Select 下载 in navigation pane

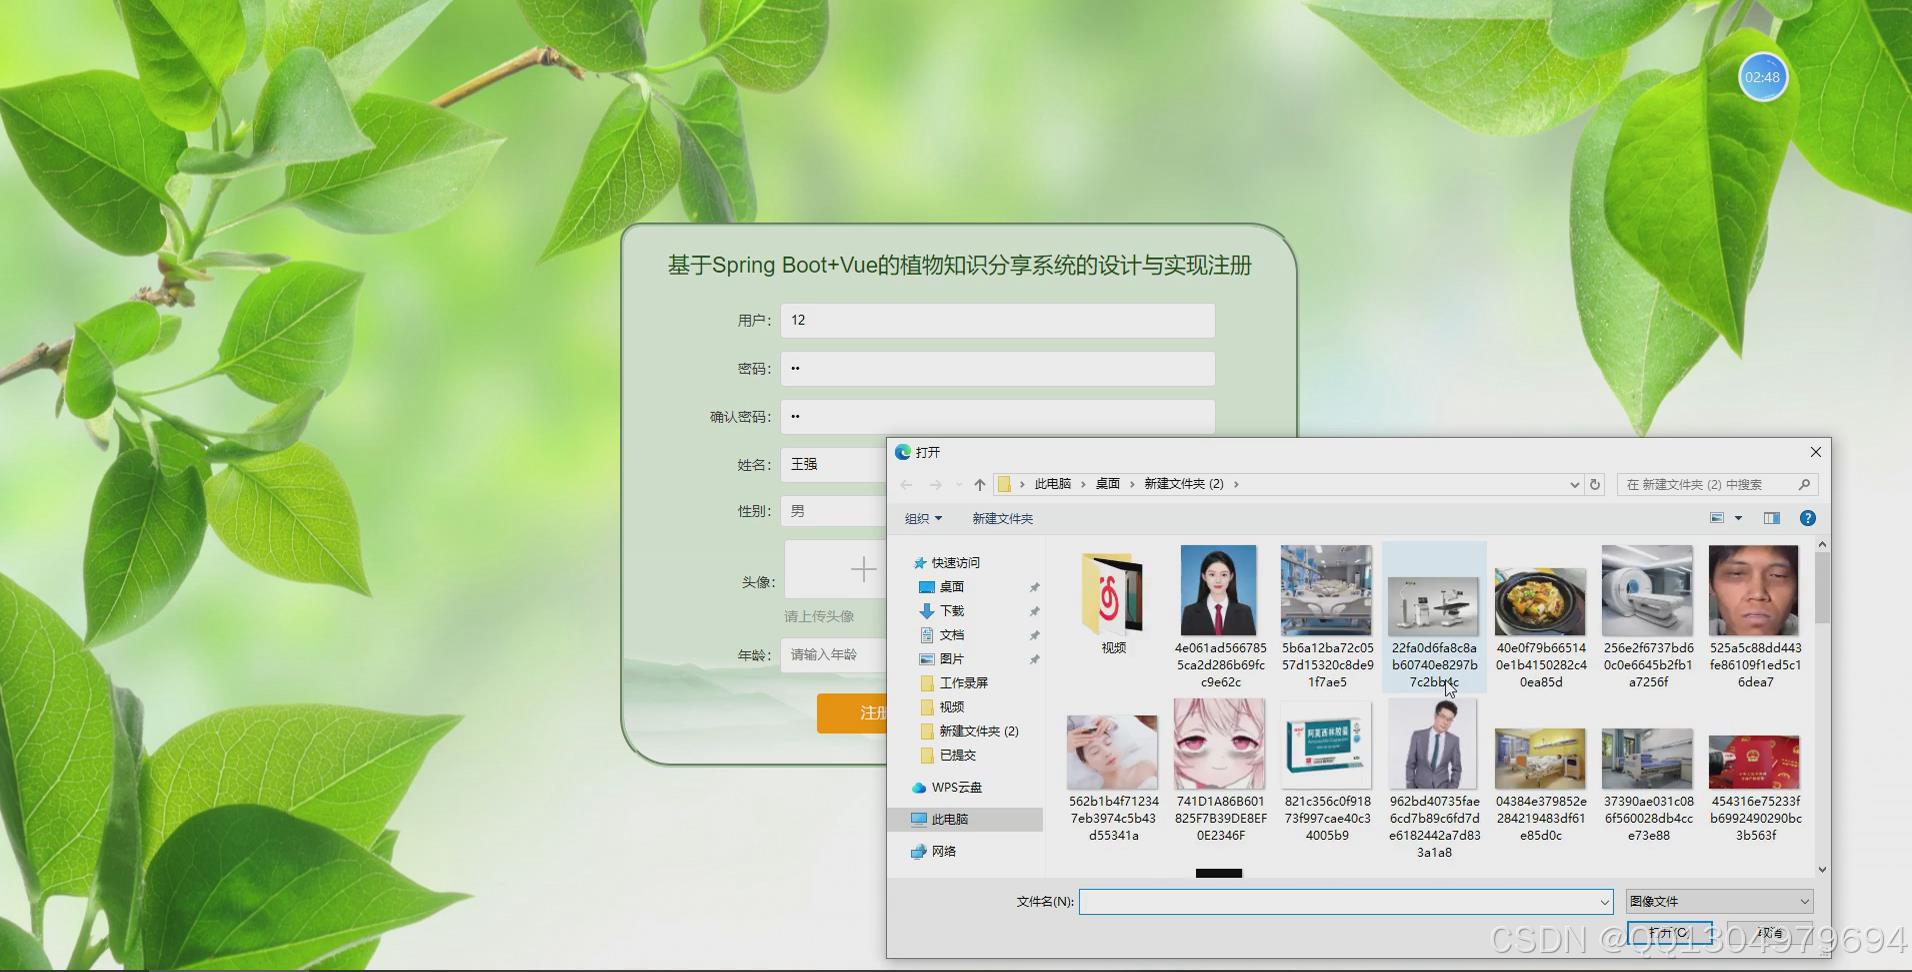click(x=951, y=611)
